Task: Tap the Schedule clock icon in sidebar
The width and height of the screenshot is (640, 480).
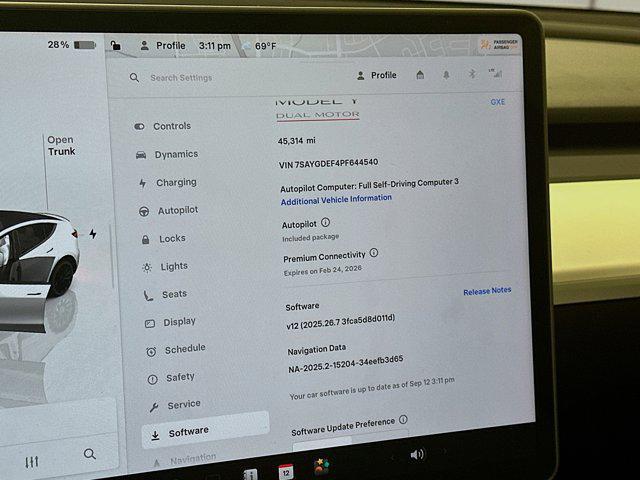Action: [x=151, y=352]
